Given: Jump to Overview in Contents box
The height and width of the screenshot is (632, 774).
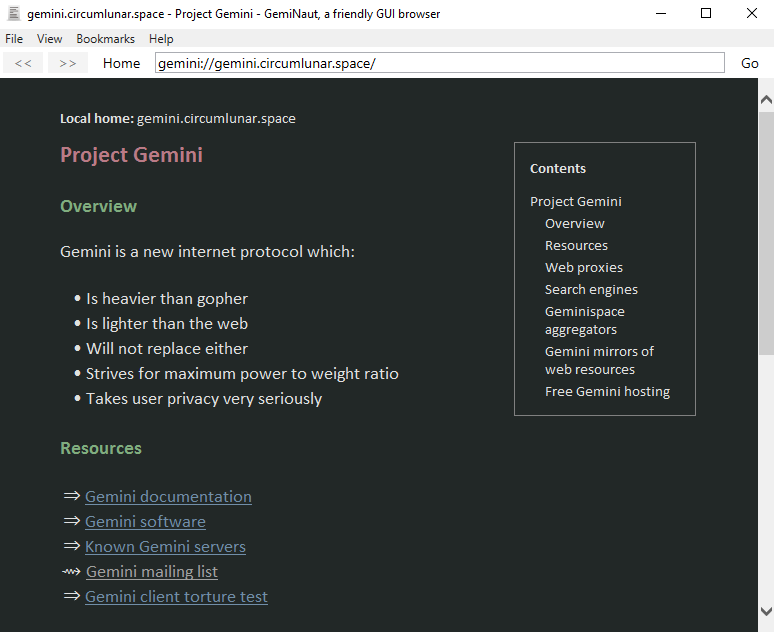Looking at the screenshot, I should [575, 223].
